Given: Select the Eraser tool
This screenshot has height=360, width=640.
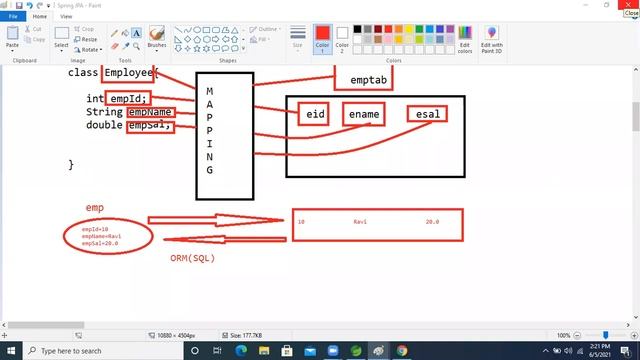Looking at the screenshot, I should pyautogui.click(x=115, y=46).
